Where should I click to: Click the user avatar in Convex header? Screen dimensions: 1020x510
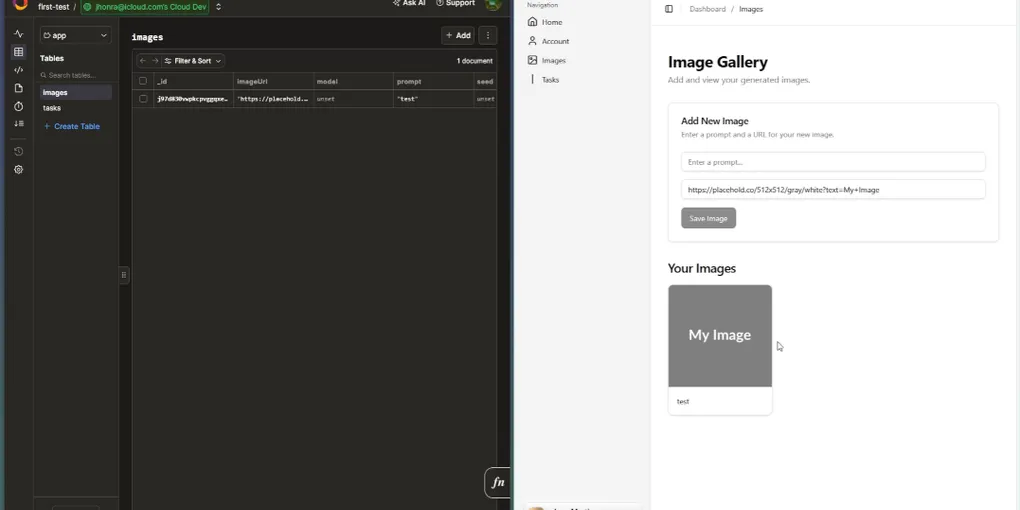tap(492, 4)
